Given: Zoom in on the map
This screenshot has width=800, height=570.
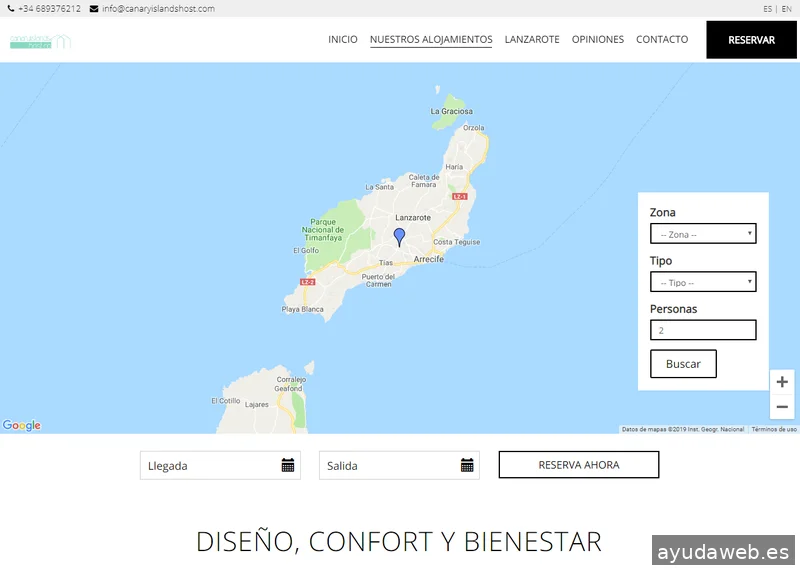Looking at the screenshot, I should click(x=782, y=382).
